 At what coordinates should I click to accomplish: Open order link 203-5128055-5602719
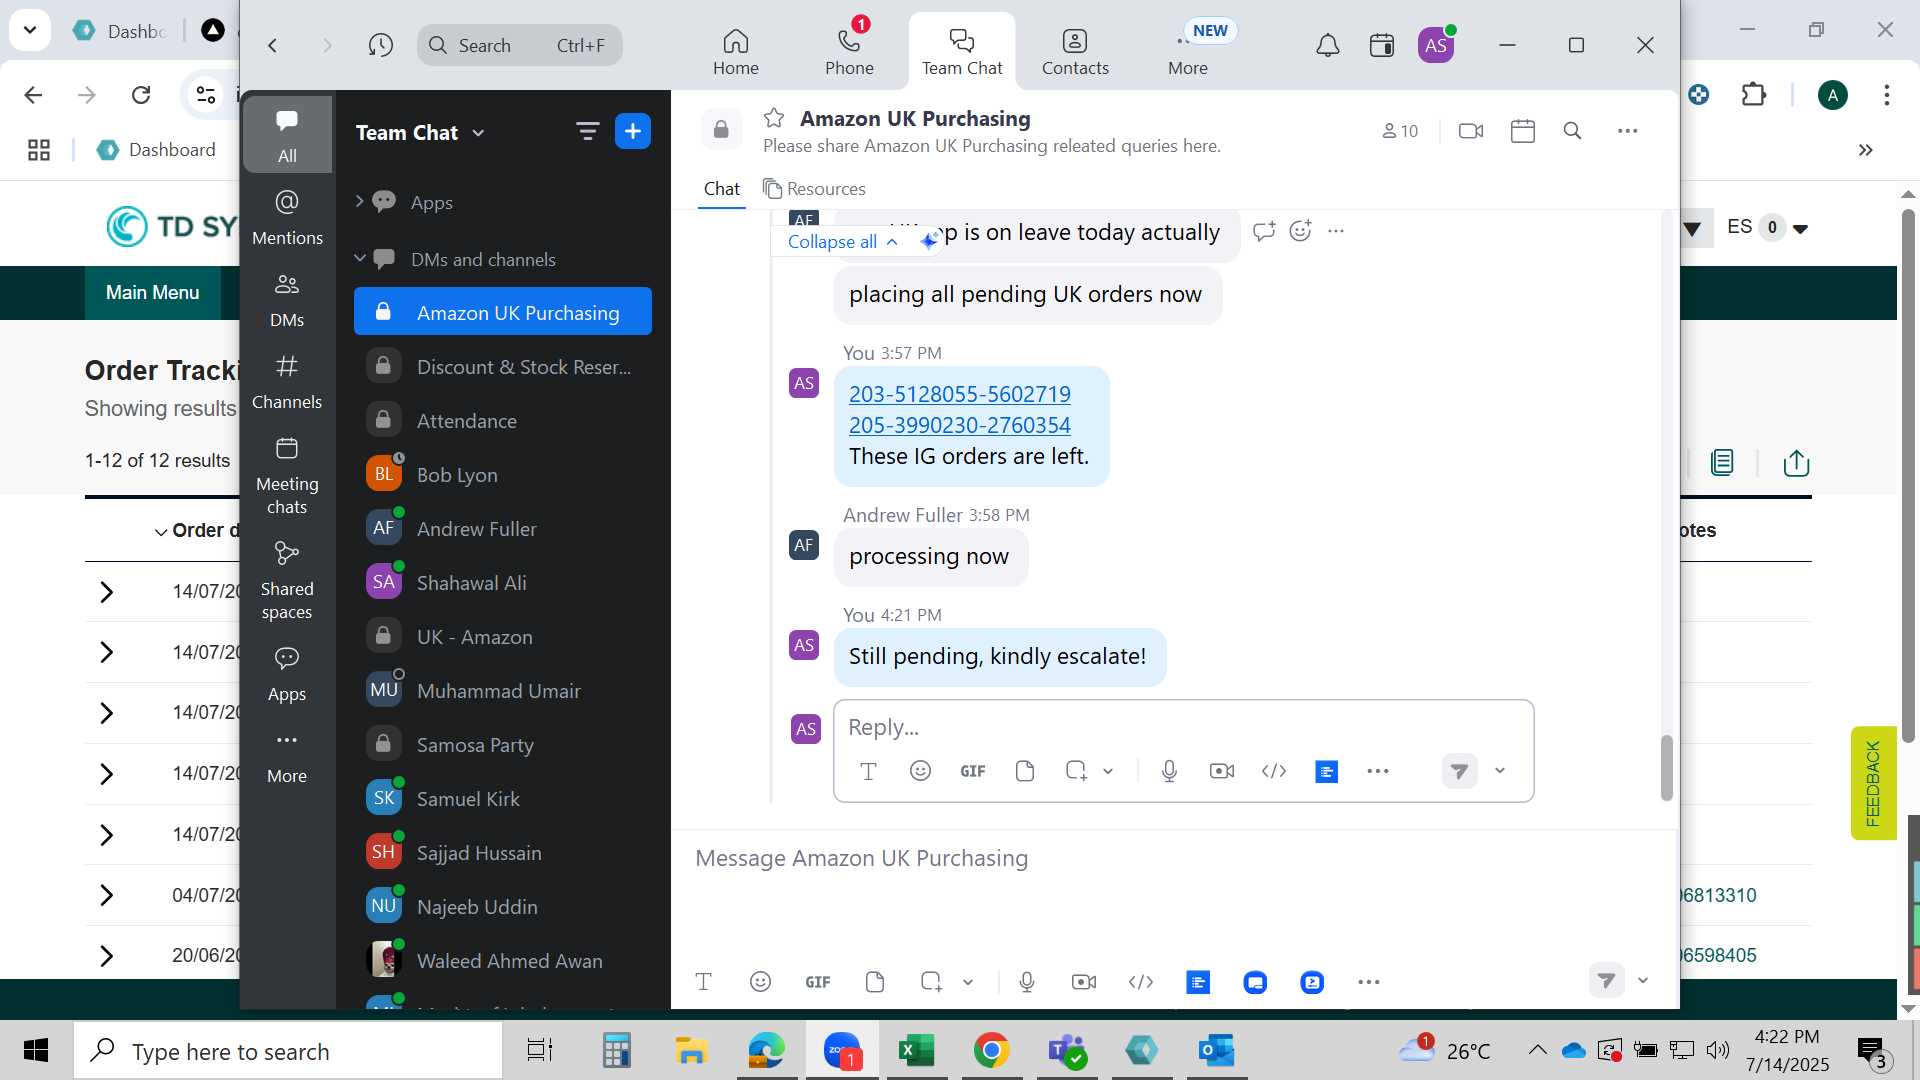959,394
